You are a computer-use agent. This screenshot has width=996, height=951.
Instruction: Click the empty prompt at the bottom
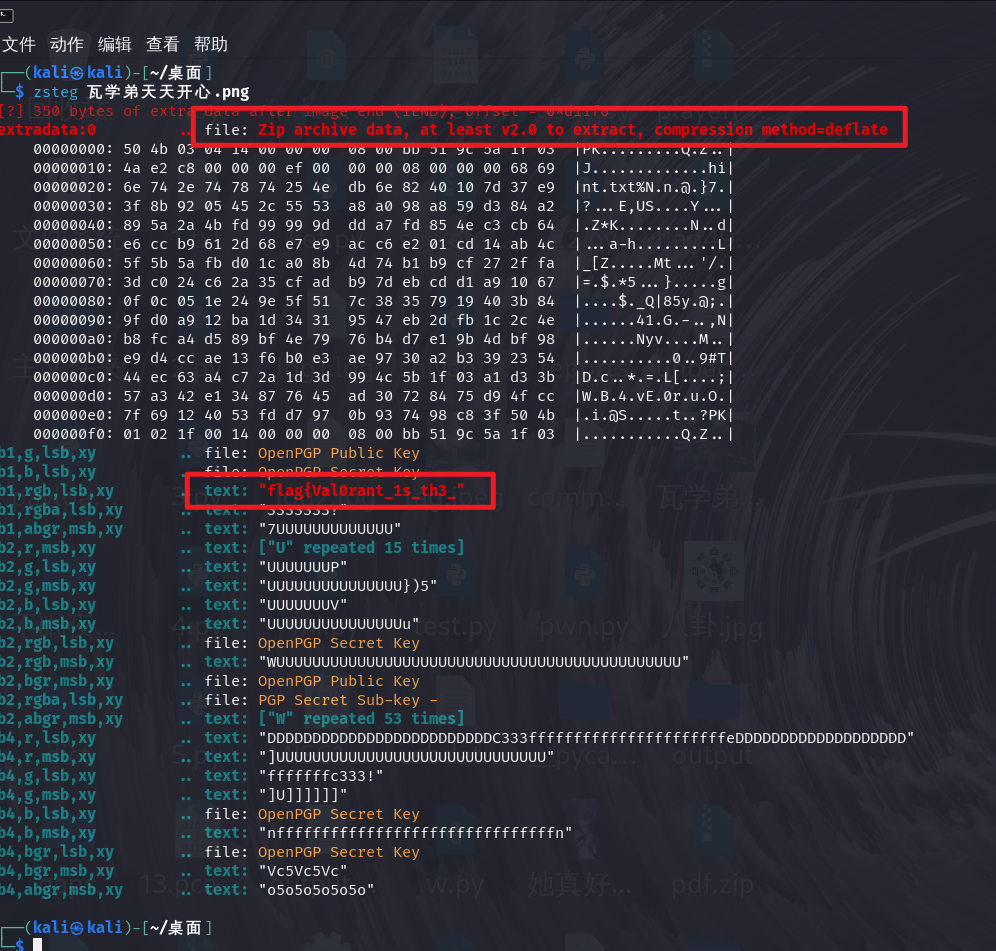(38, 944)
